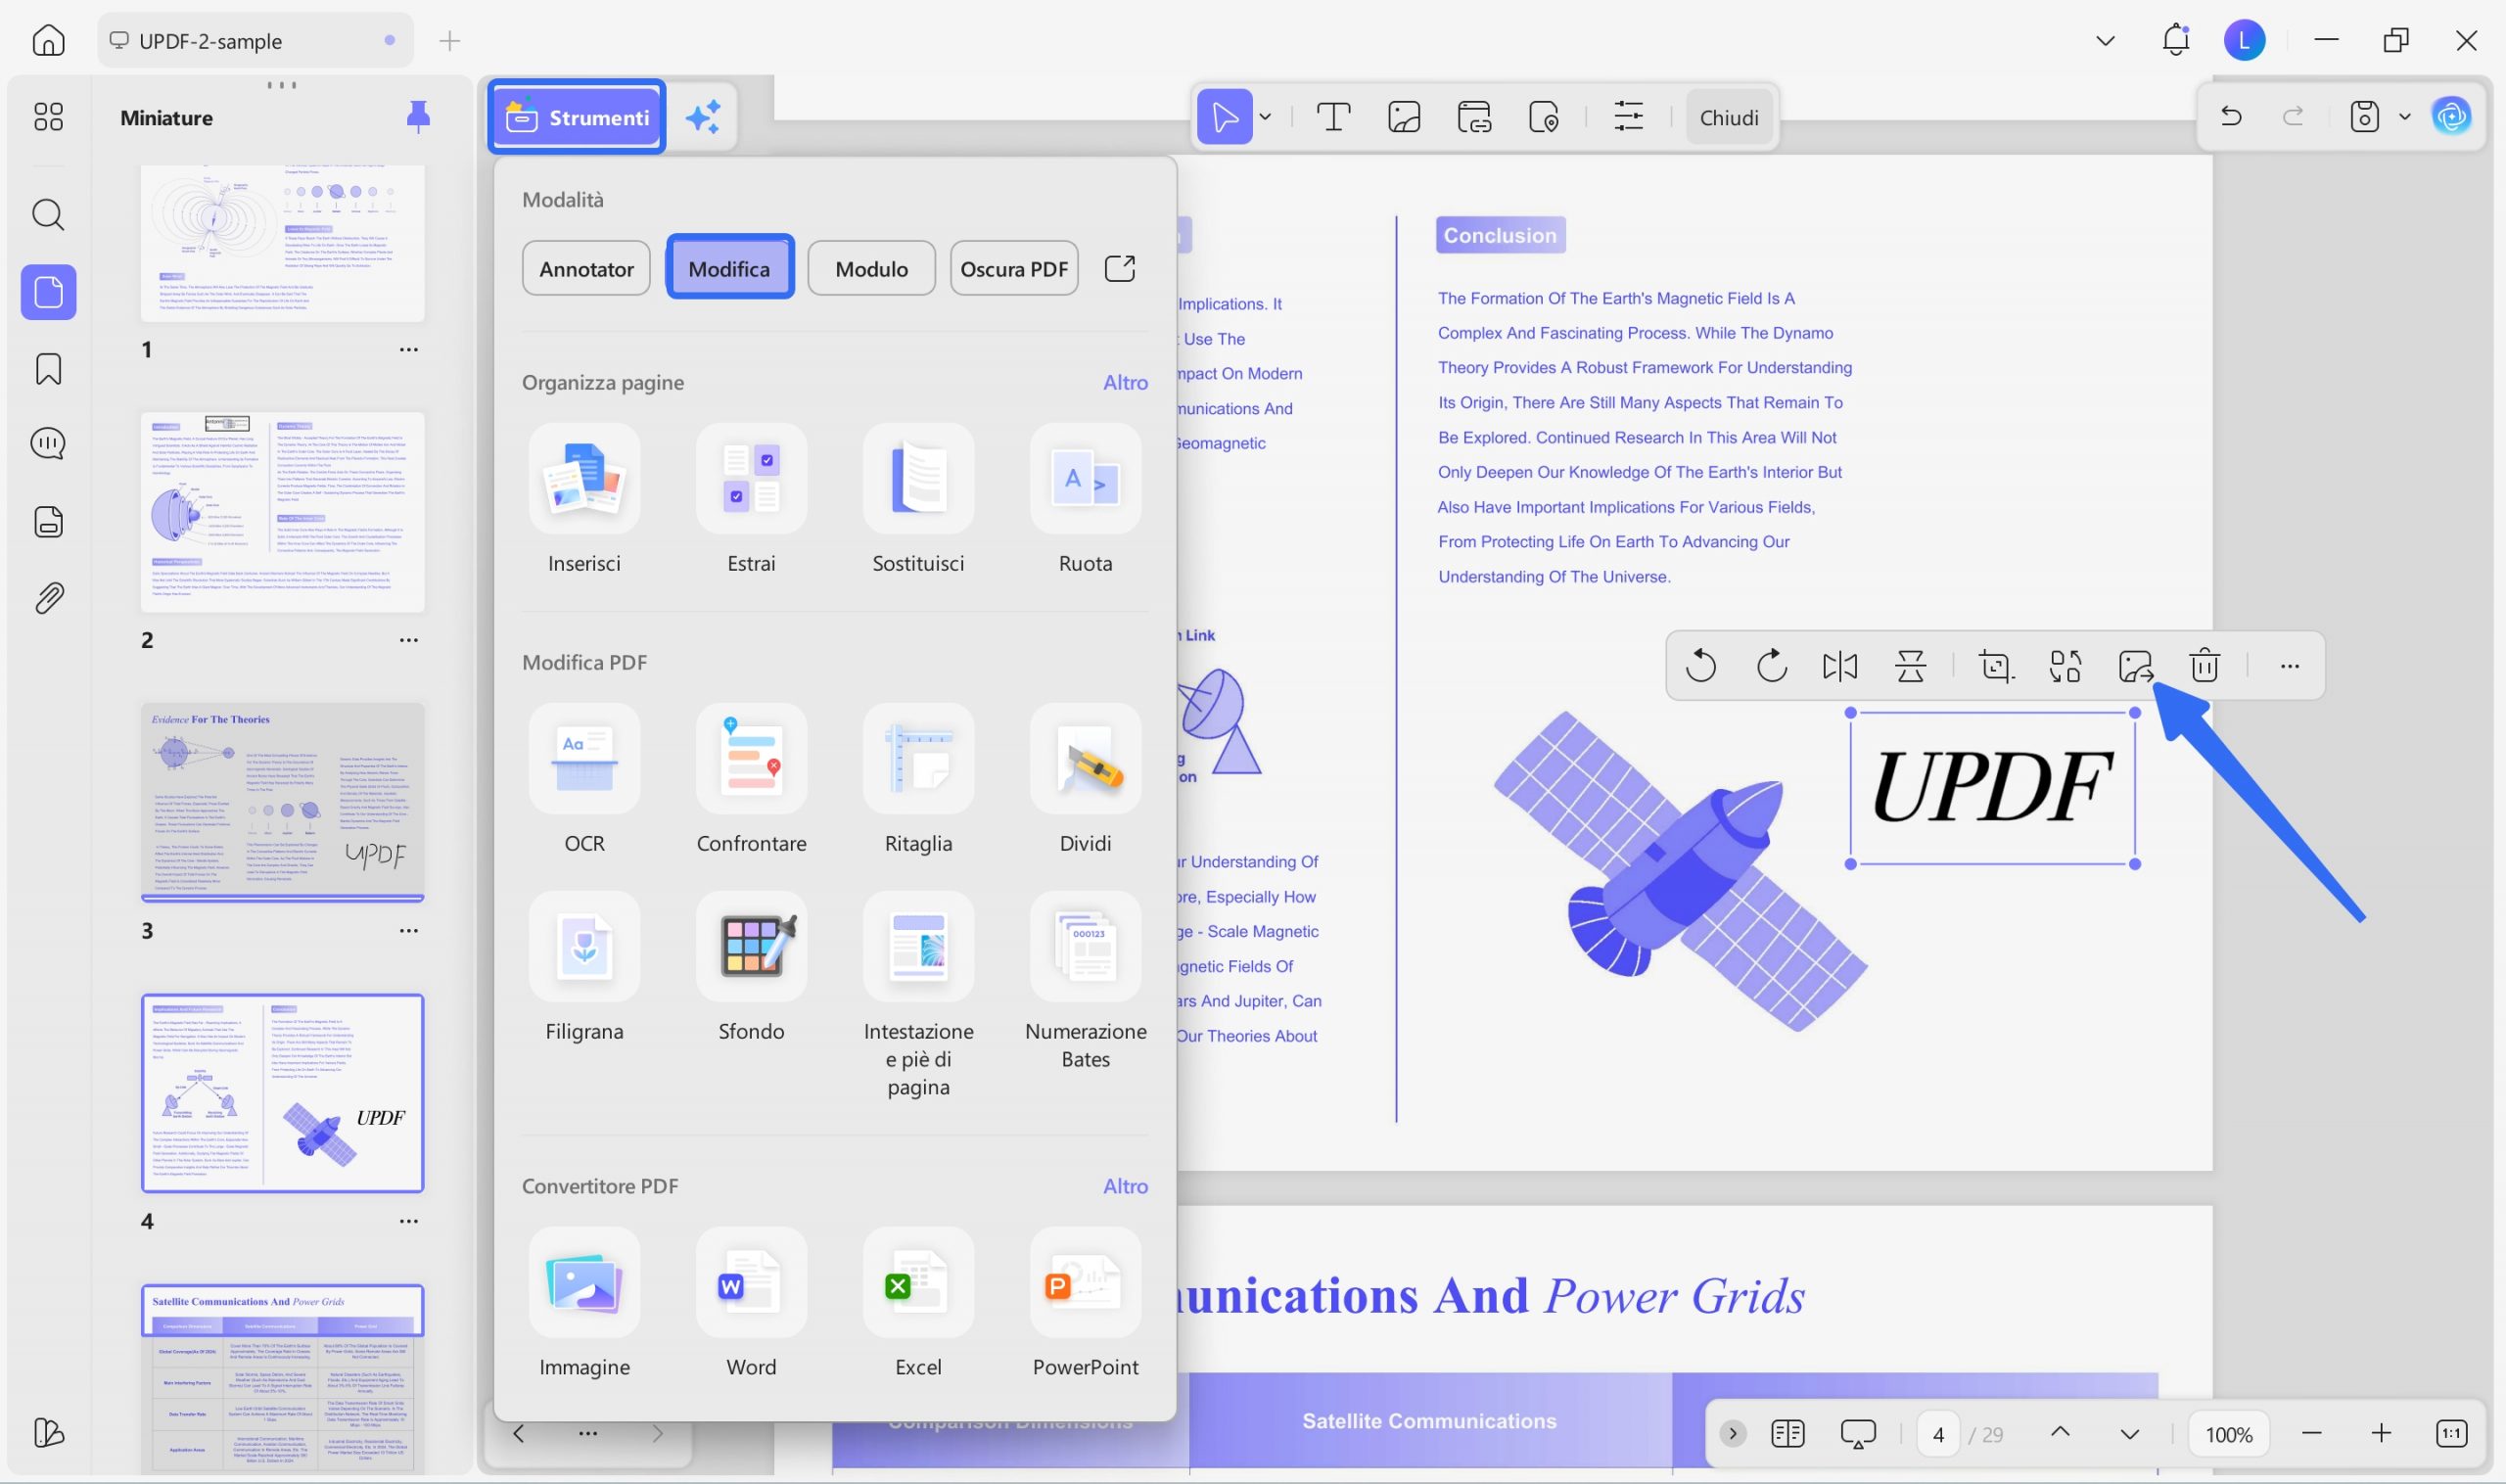
Task: Switch to Annotator mode
Action: (x=586, y=268)
